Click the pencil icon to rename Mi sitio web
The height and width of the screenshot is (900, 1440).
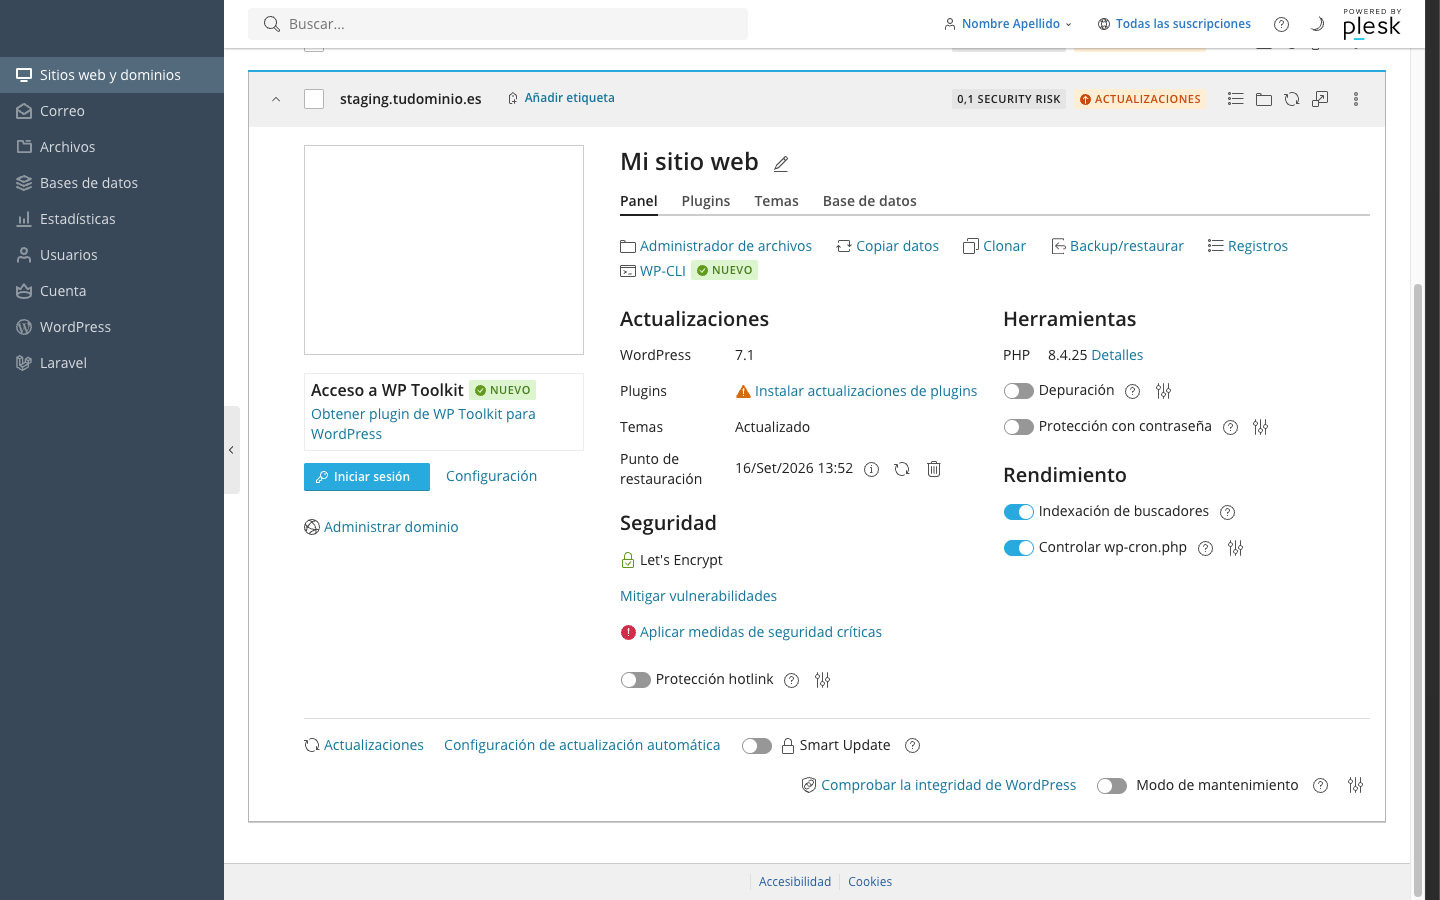(781, 163)
